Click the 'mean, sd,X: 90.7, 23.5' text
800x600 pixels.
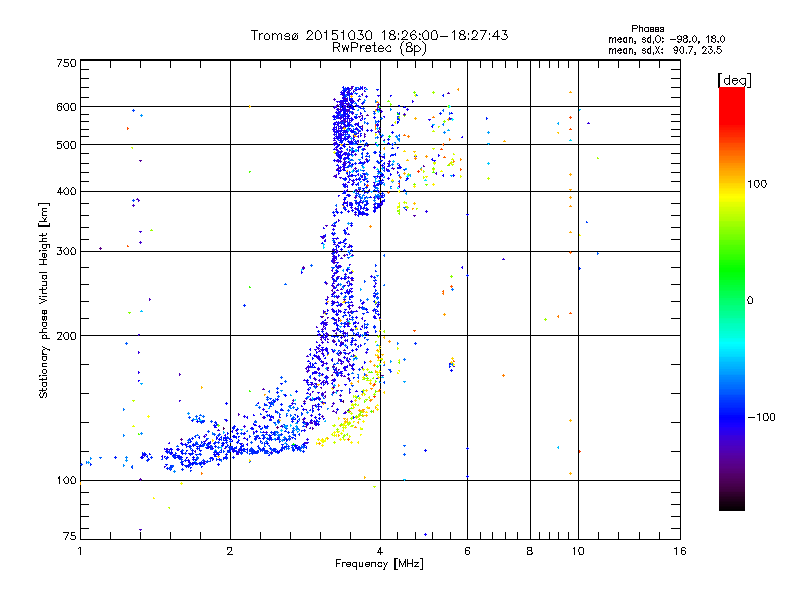click(665, 50)
